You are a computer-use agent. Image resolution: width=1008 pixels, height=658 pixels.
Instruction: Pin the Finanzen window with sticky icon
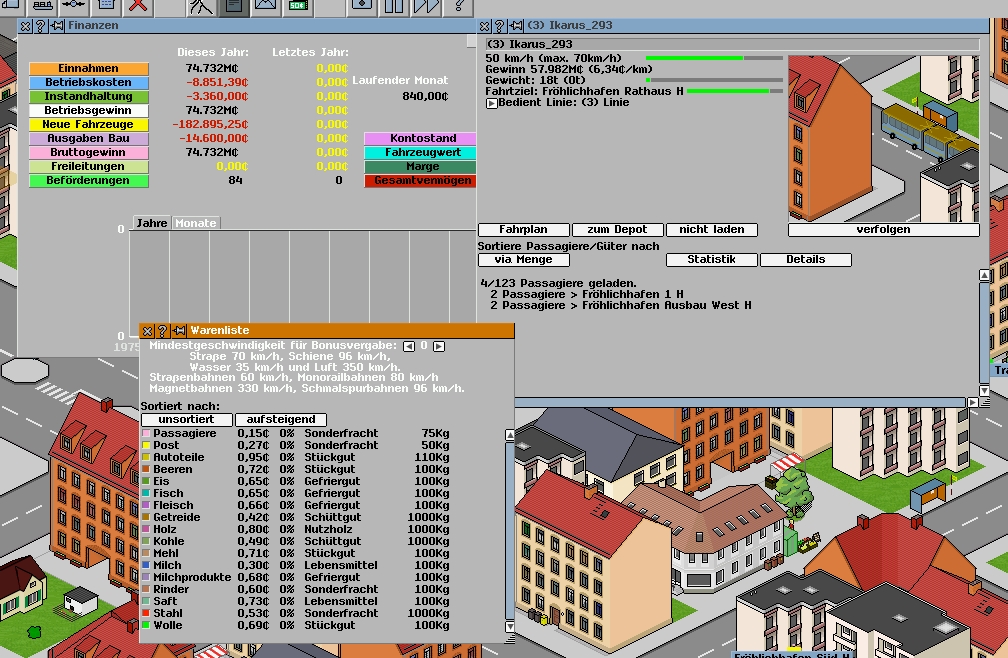point(57,25)
